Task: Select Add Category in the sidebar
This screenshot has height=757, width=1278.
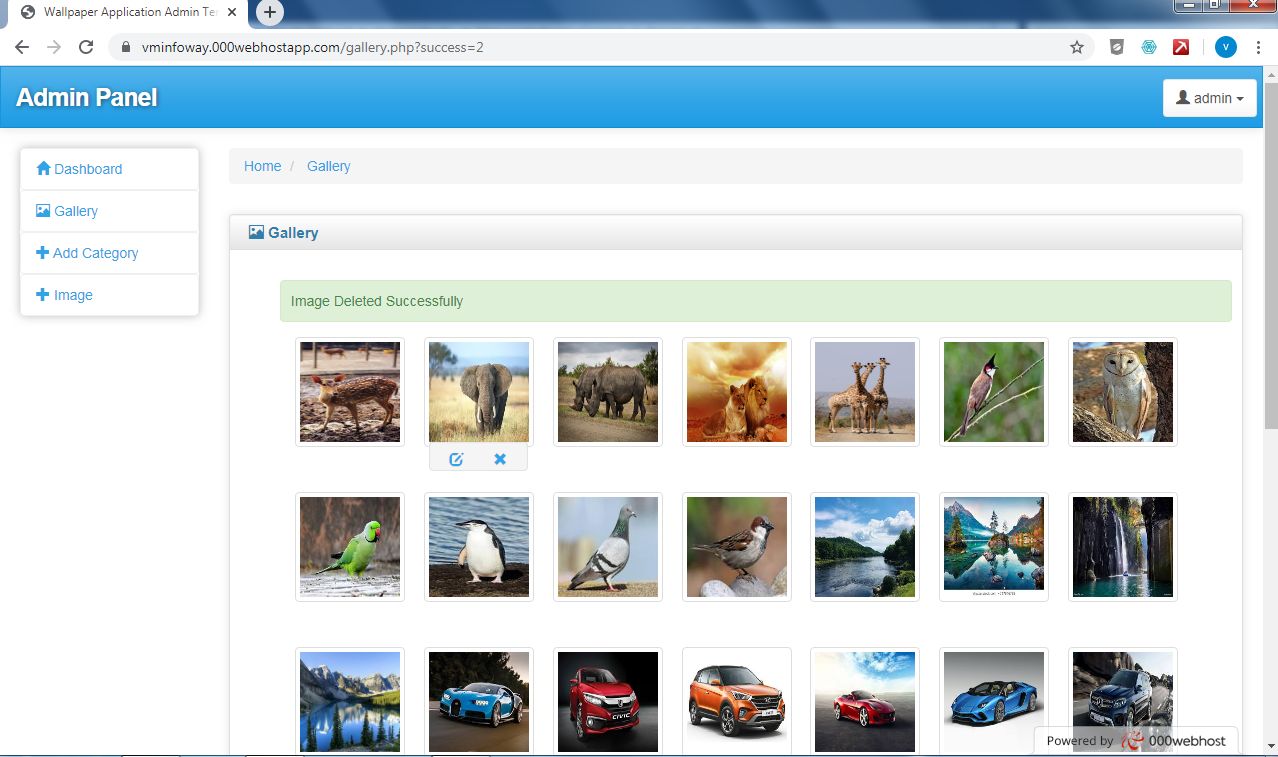Action: [110, 253]
